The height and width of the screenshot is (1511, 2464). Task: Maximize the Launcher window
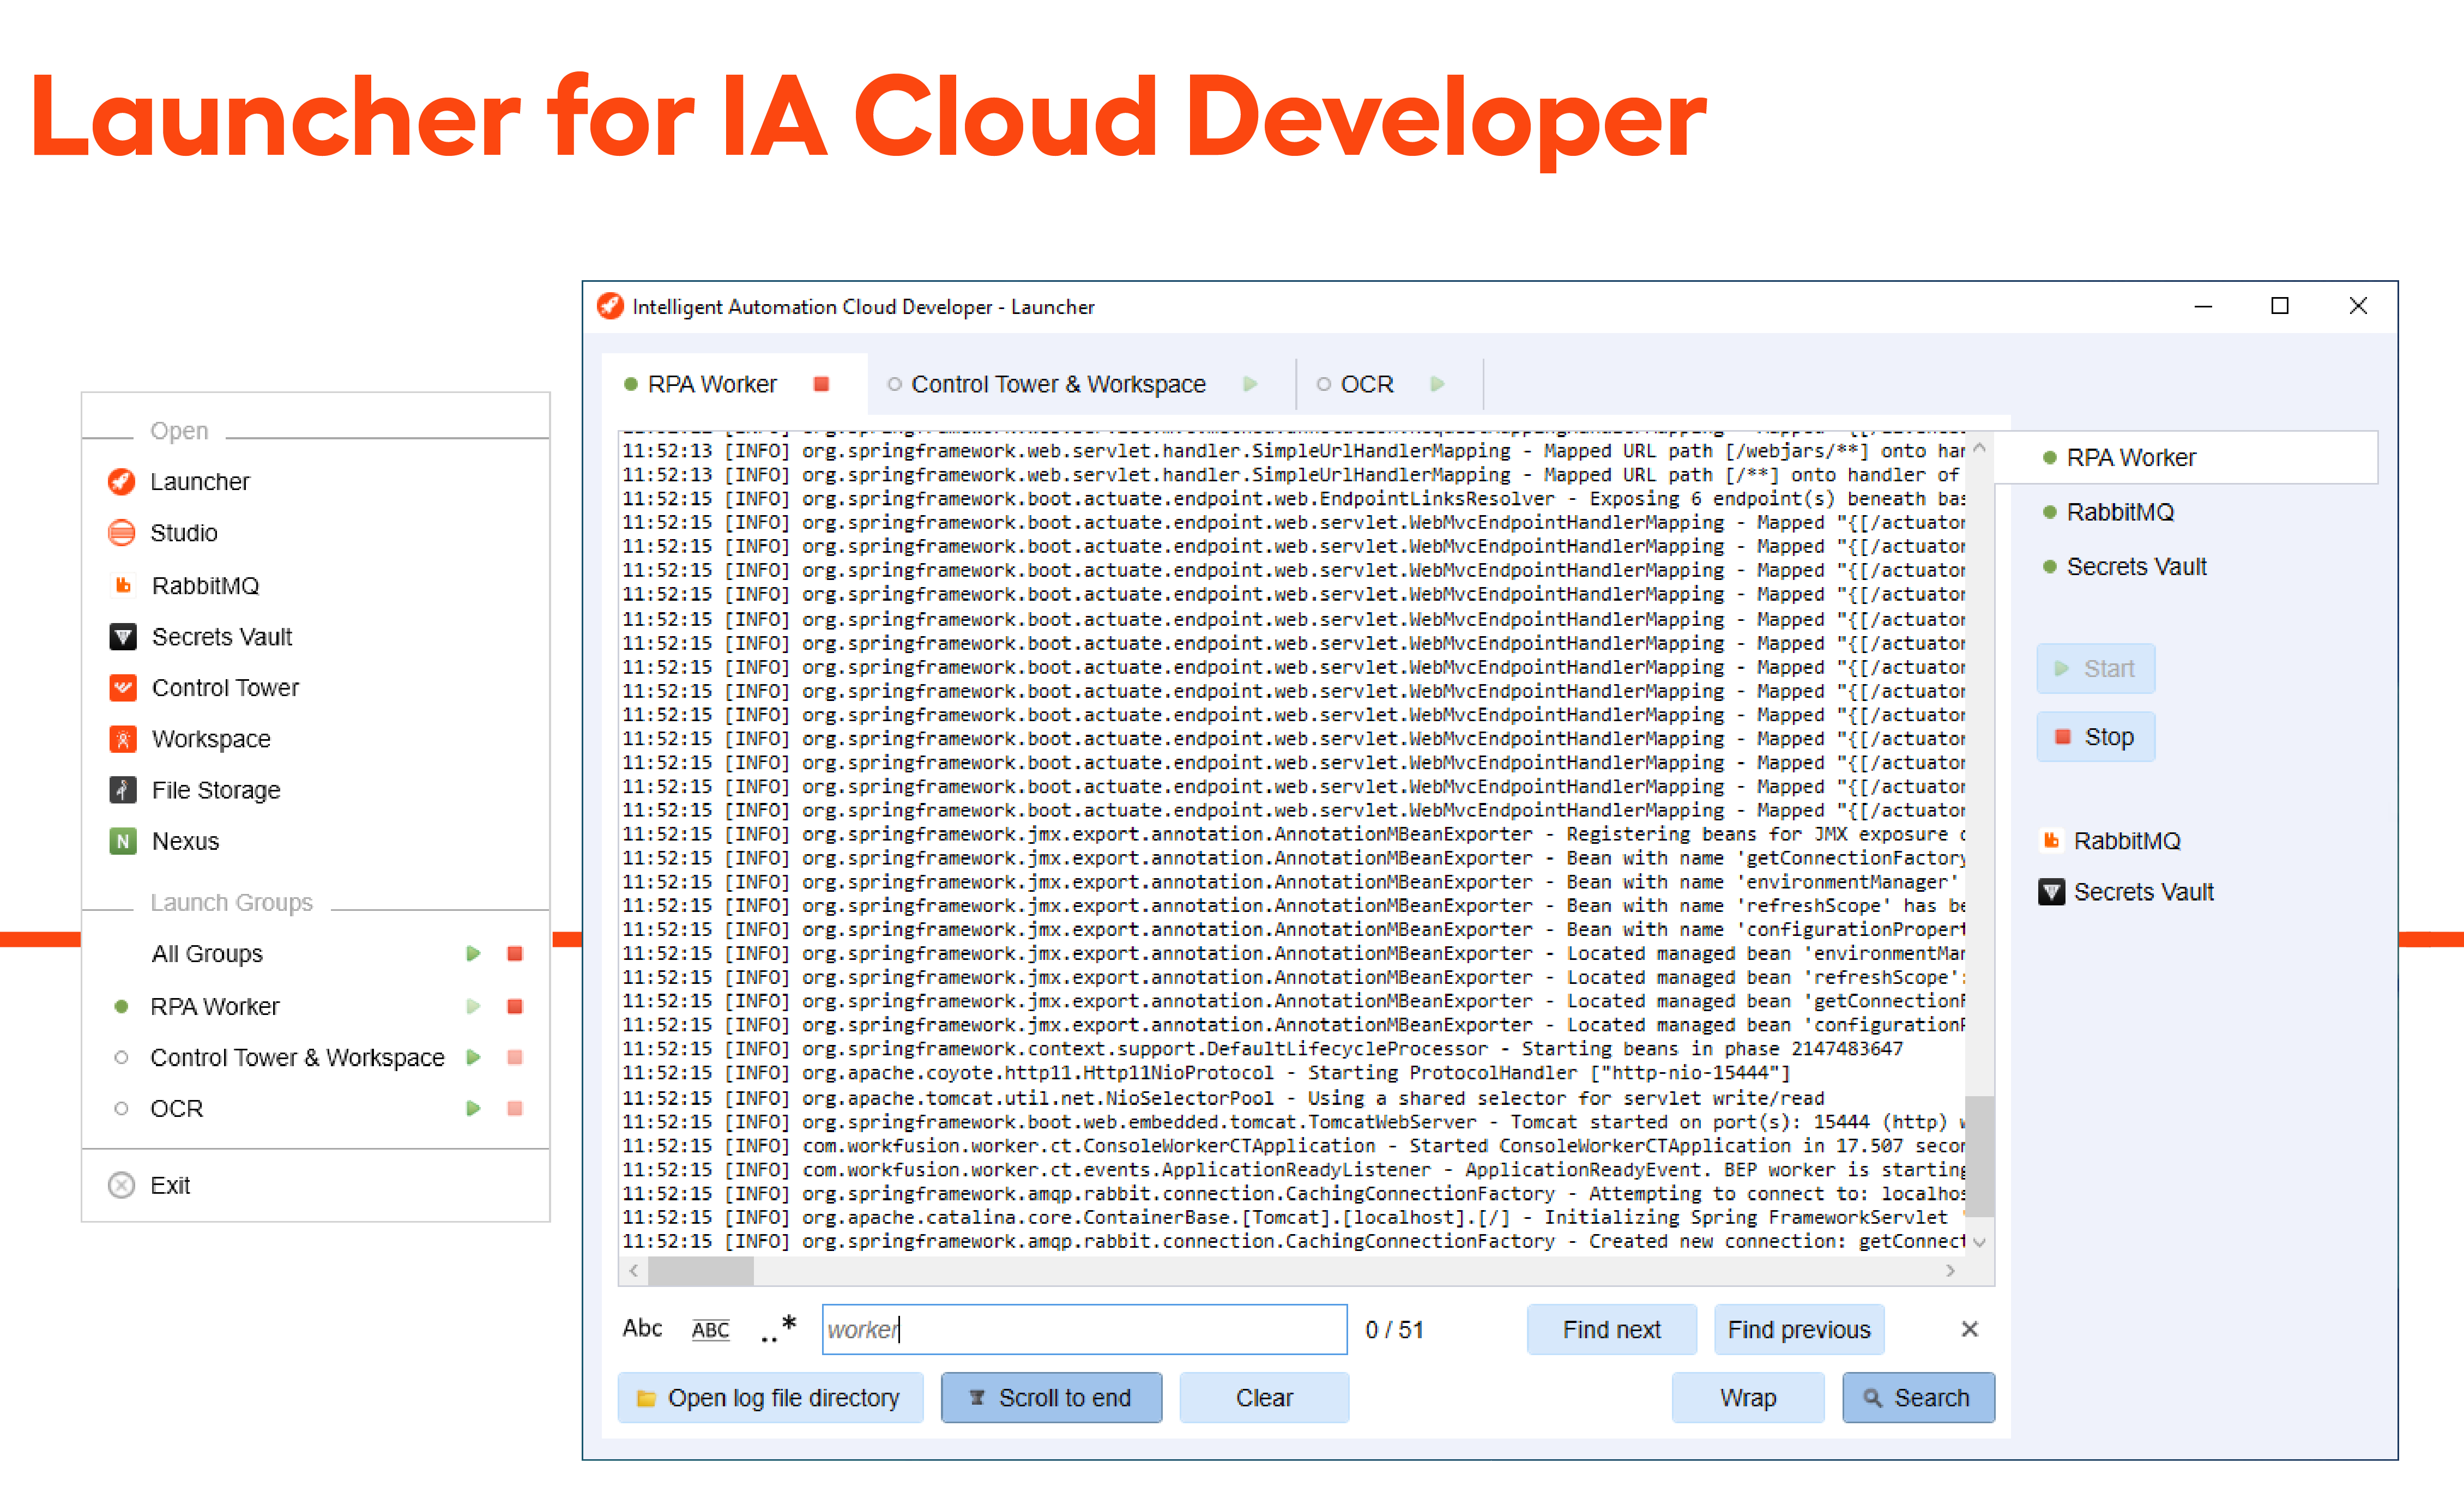2280,306
